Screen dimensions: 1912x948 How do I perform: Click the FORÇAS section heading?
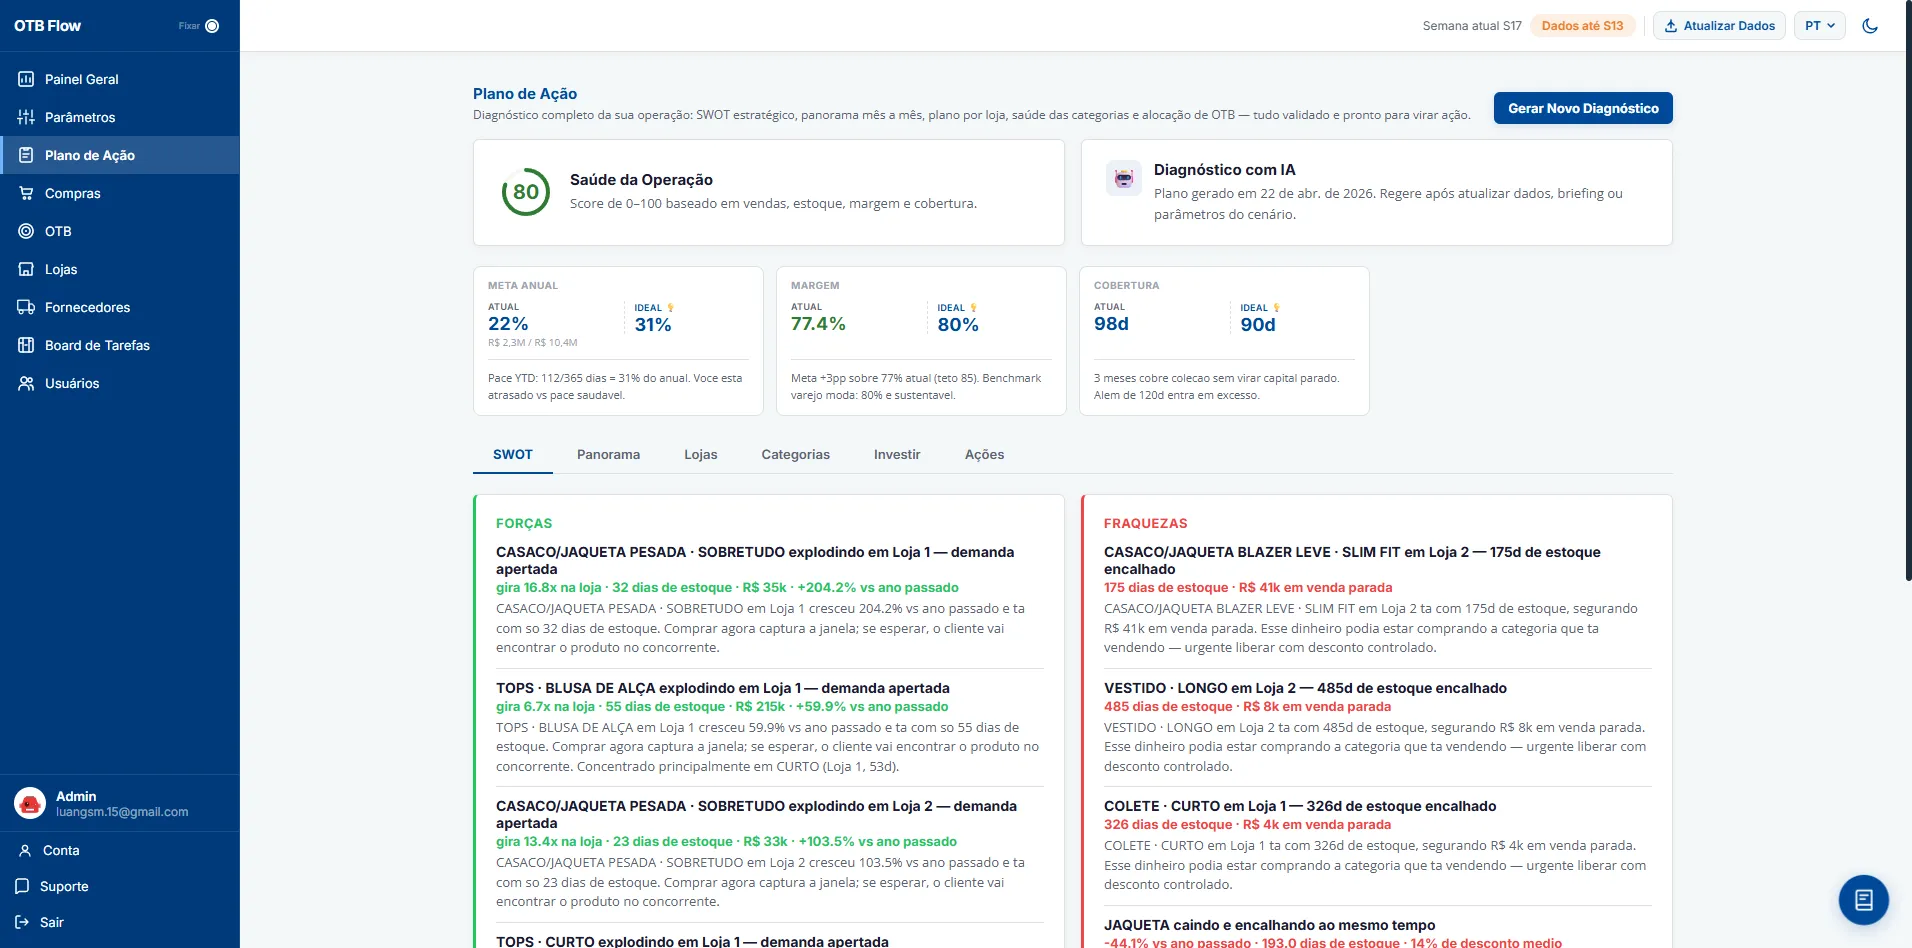(x=524, y=523)
